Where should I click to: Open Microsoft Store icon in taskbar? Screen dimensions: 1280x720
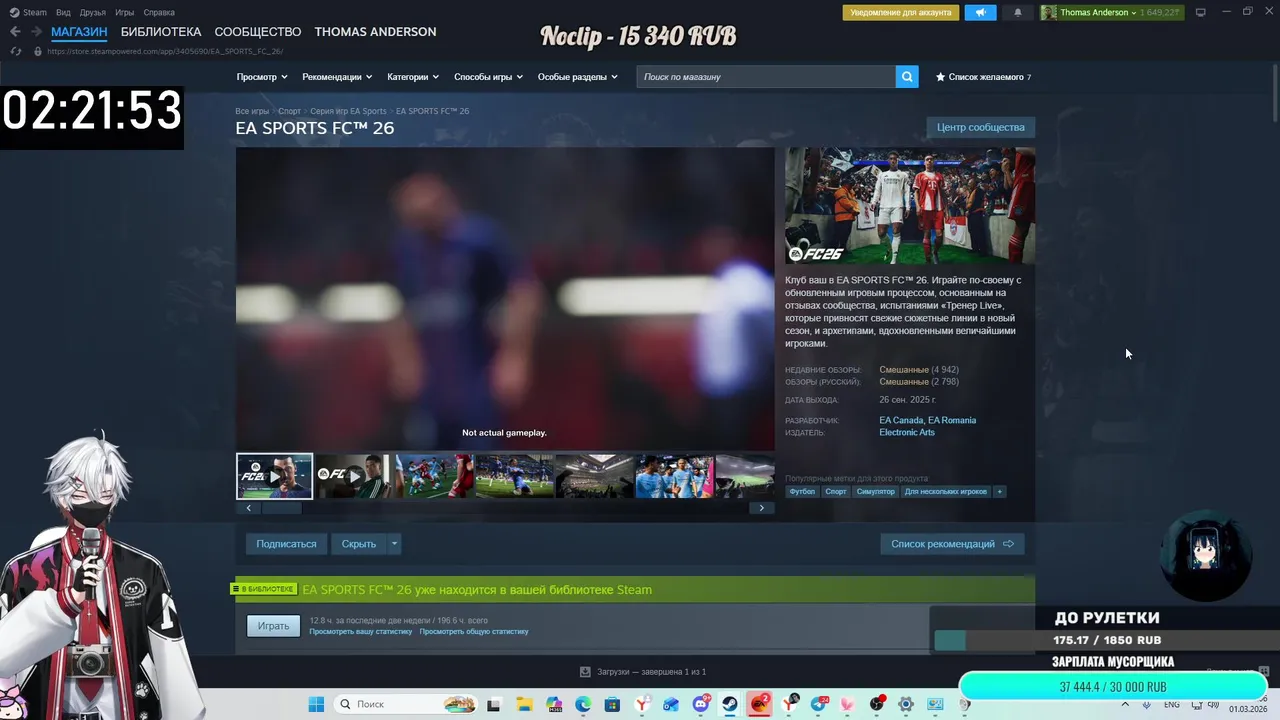coord(612,704)
